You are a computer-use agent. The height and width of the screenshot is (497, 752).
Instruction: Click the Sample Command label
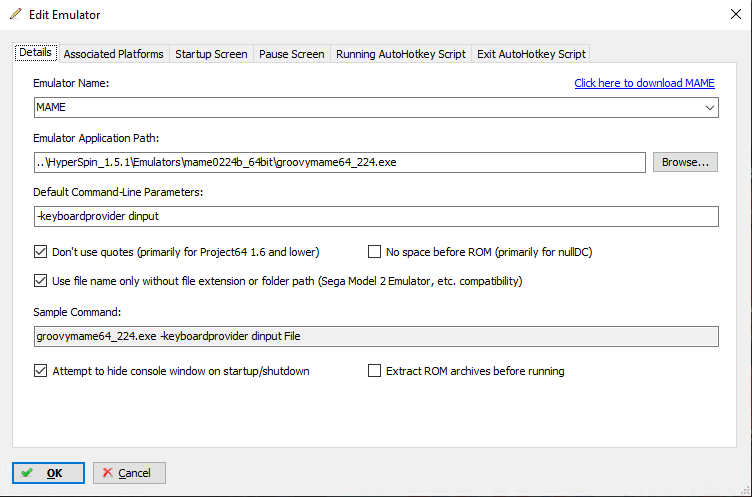pos(77,312)
